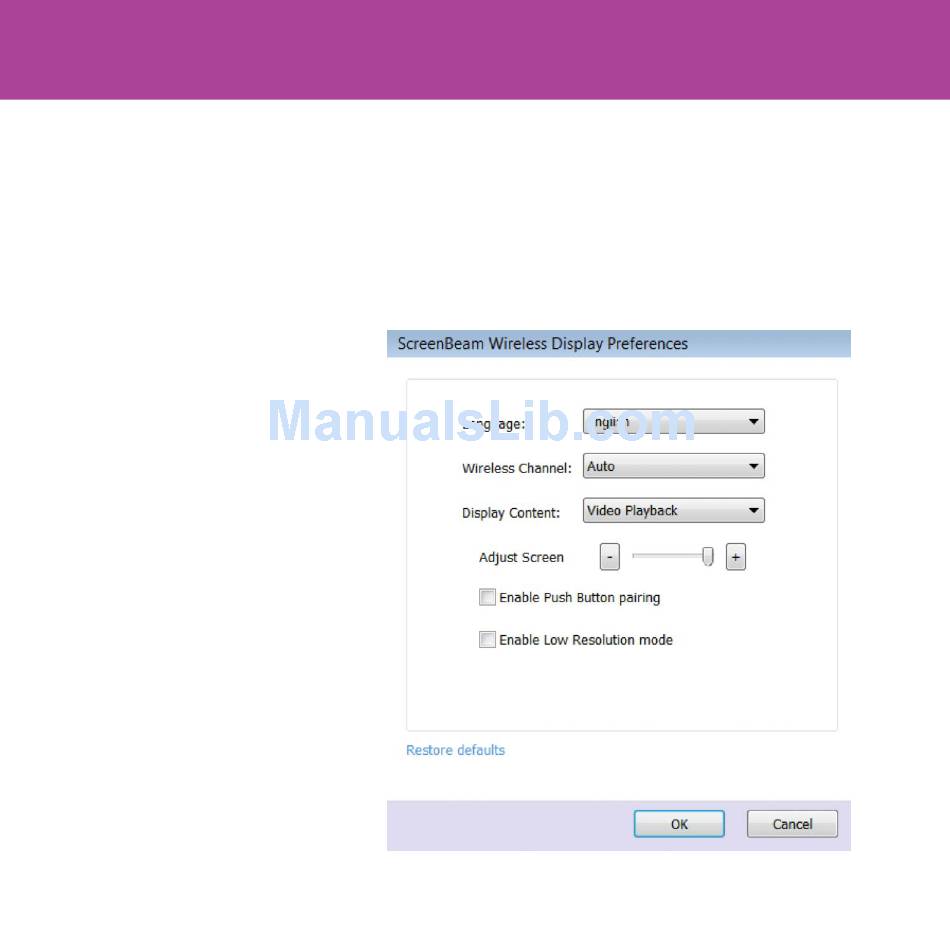Screen dimensions: 950x950
Task: Click the Cancel button
Action: pos(792,824)
